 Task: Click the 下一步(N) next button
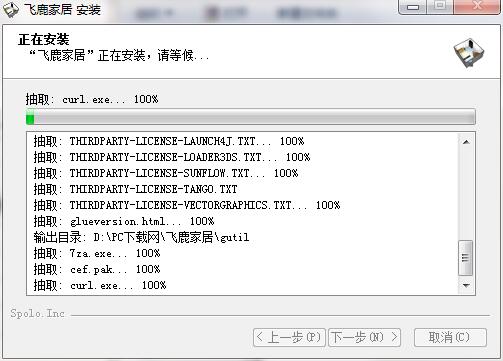[364, 337]
